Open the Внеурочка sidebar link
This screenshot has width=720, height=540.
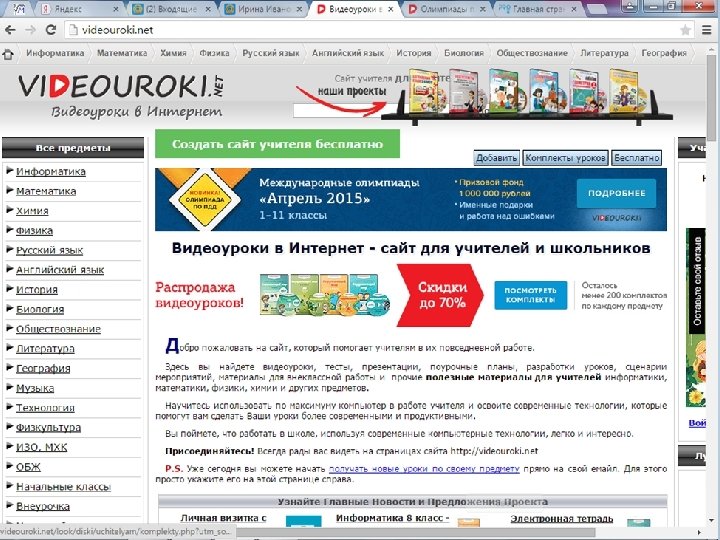(x=43, y=507)
